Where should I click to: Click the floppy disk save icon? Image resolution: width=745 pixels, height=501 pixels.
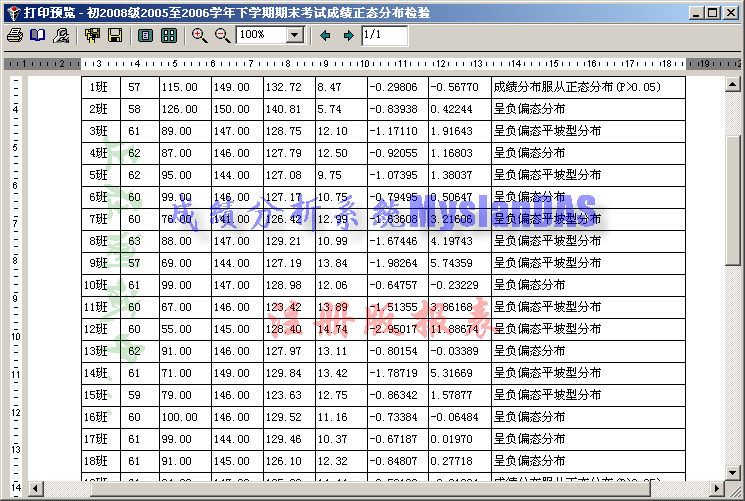[115, 35]
